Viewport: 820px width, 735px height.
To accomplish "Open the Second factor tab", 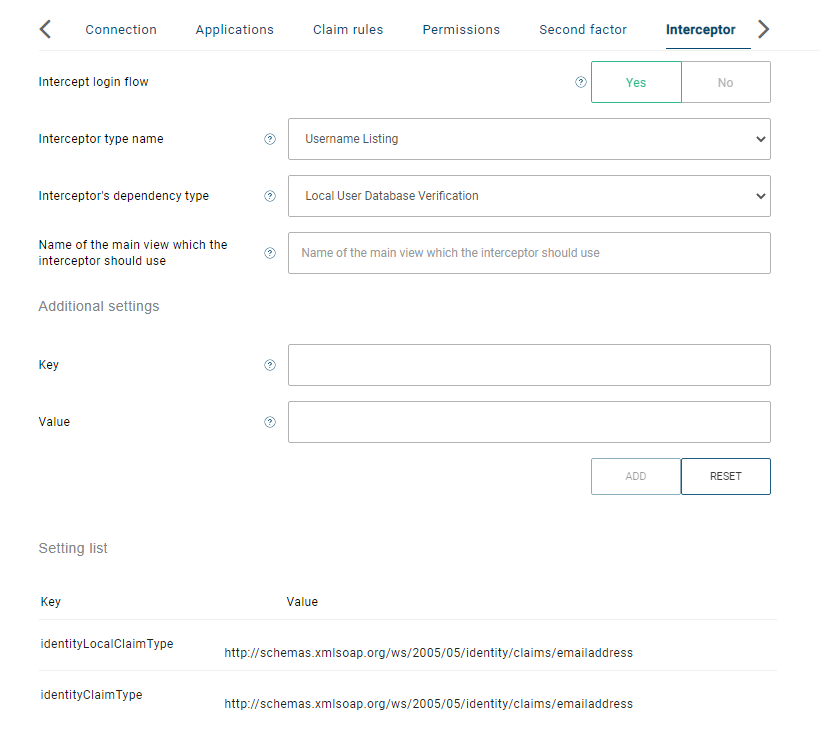I will tap(582, 30).
